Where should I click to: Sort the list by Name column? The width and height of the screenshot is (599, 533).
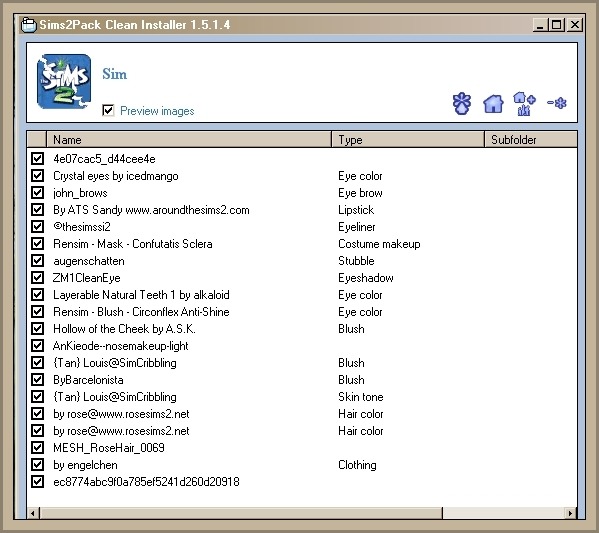point(189,140)
